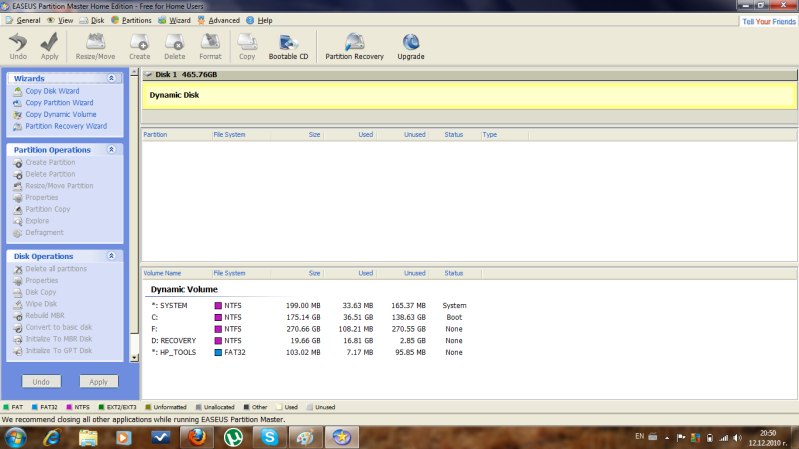This screenshot has height=449, width=799.
Task: Open the Partition Recovery Wizard link
Action: 66,126
